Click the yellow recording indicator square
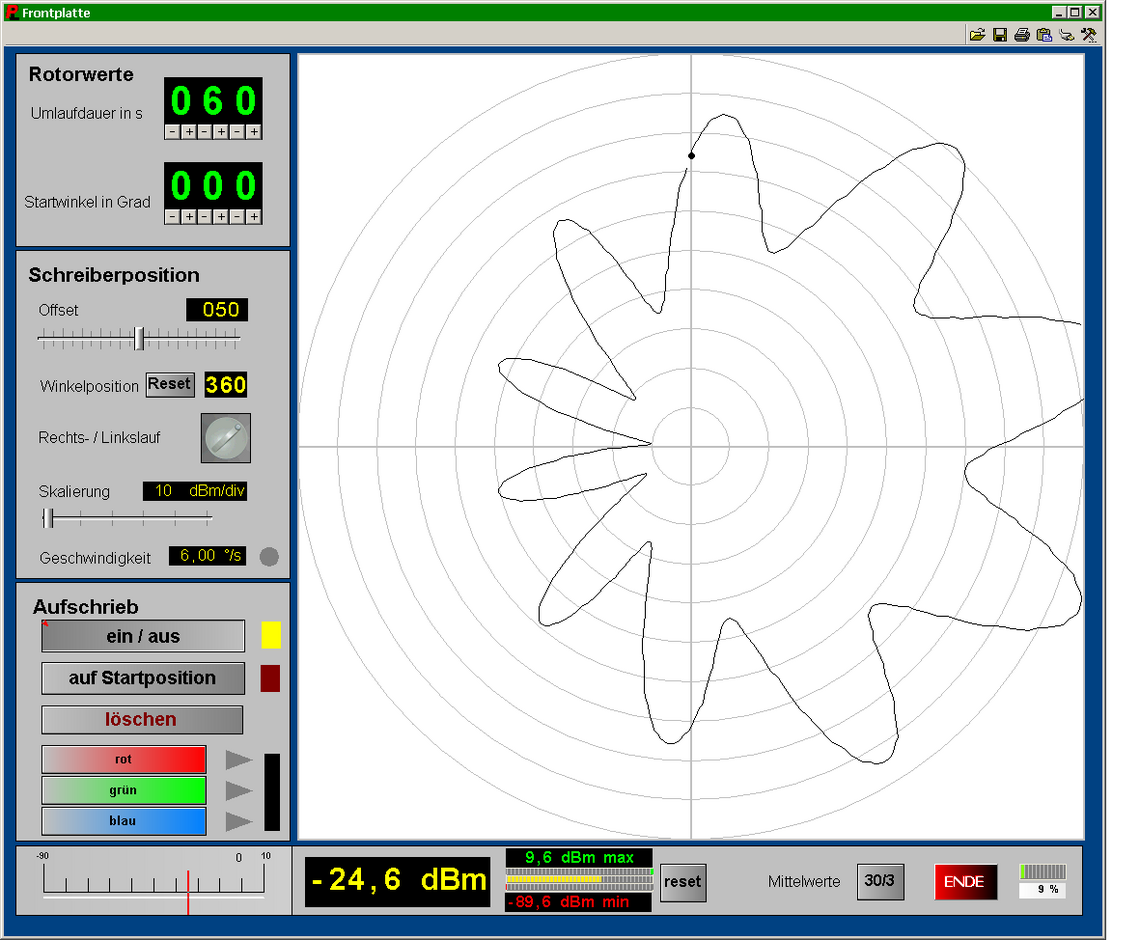The image size is (1140, 940). 271,635
